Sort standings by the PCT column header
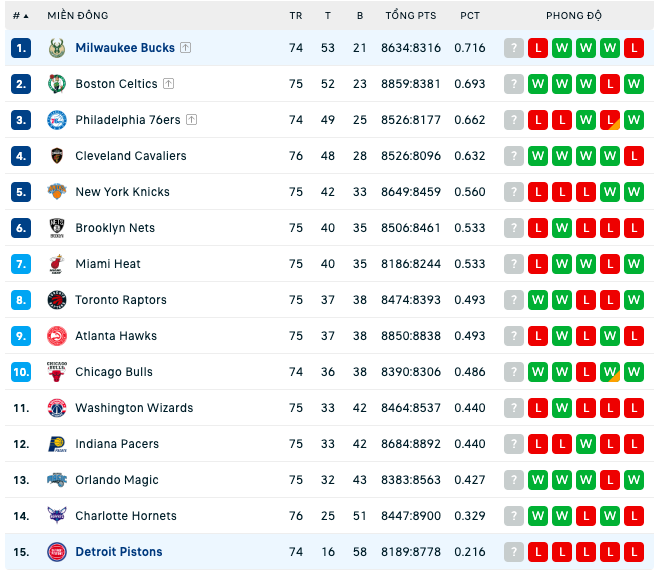Image resolution: width=659 pixels, height=574 pixels. [469, 16]
